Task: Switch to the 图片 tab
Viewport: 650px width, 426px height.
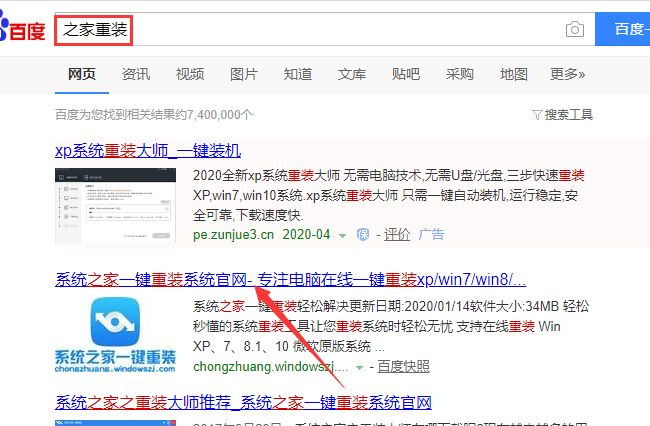Action: [244, 74]
